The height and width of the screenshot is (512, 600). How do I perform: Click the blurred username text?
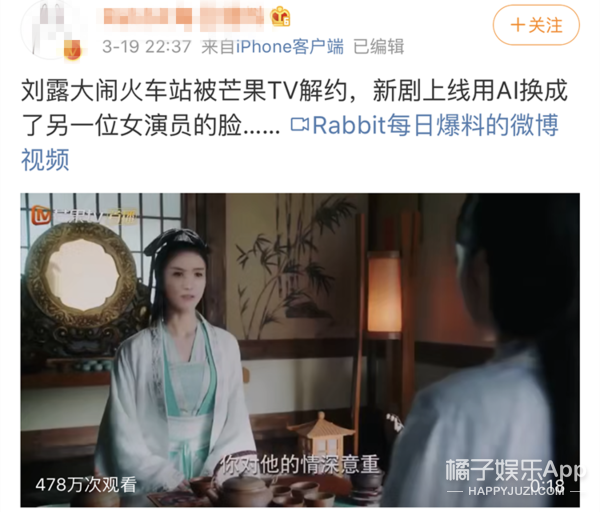184,17
